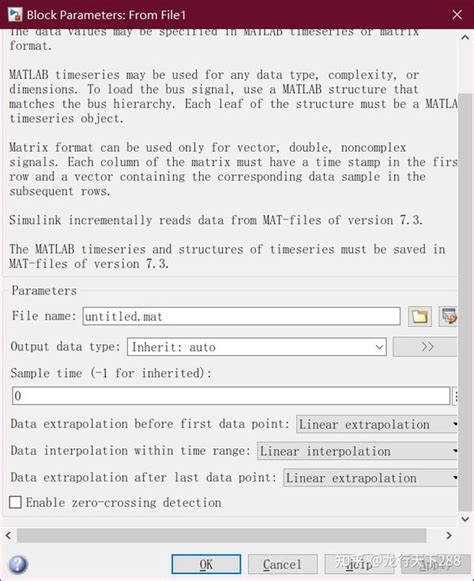
Task: Click the File name field with untitled.mat
Action: click(241, 316)
